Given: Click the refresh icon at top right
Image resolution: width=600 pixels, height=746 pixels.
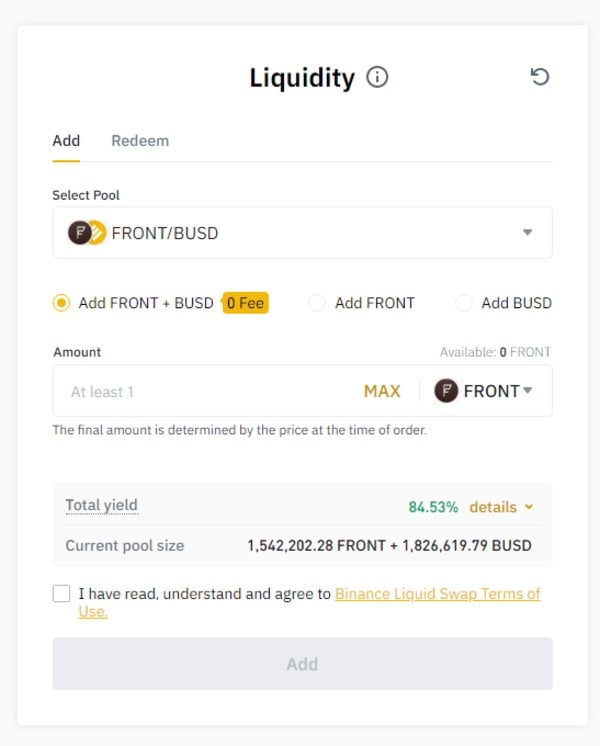Looking at the screenshot, I should (540, 77).
